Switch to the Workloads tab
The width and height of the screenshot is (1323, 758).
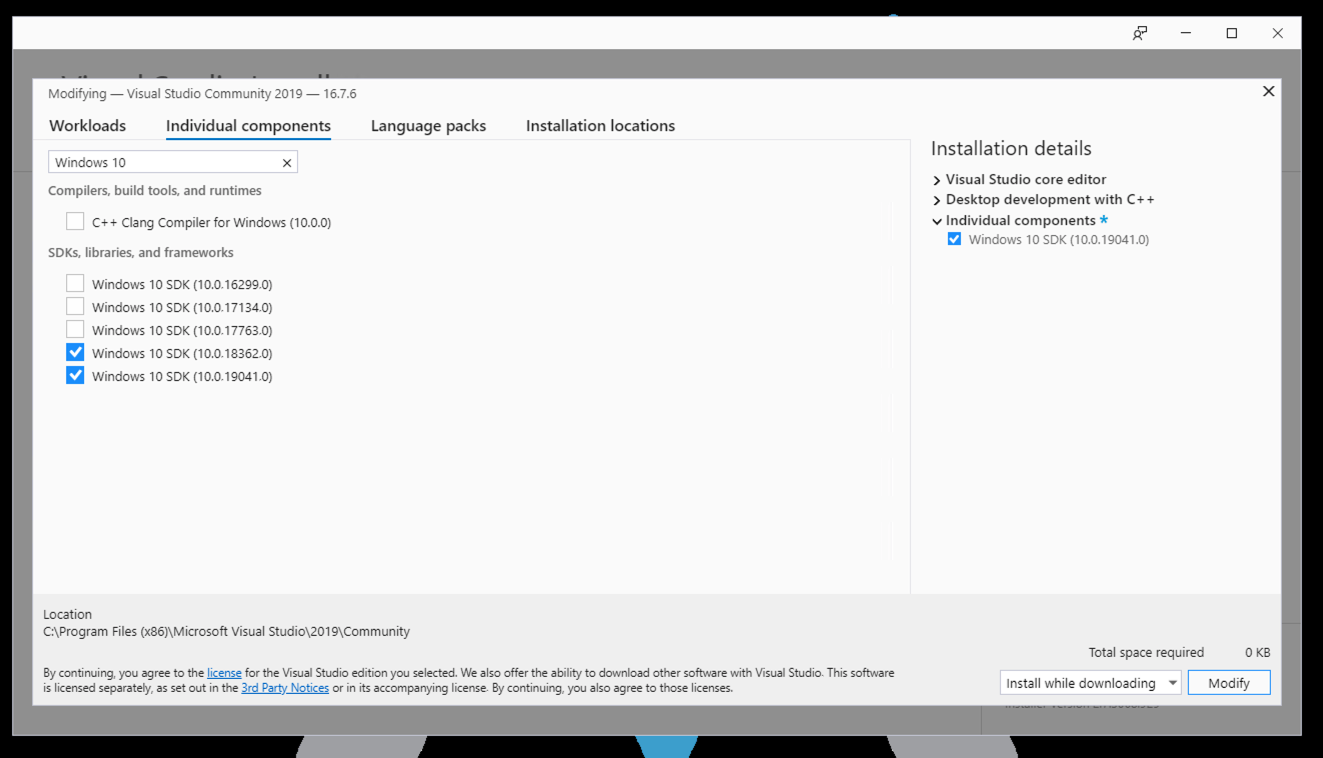88,126
